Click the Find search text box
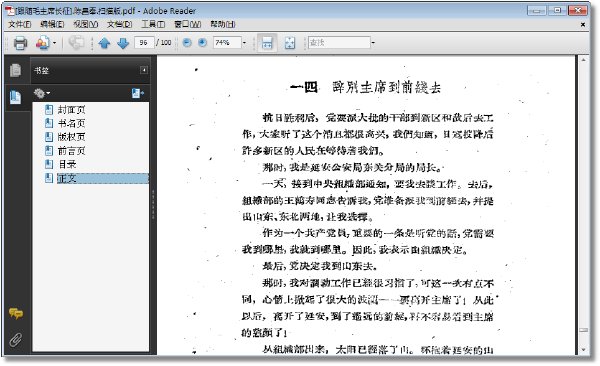The height and width of the screenshot is (366, 600). 339,43
